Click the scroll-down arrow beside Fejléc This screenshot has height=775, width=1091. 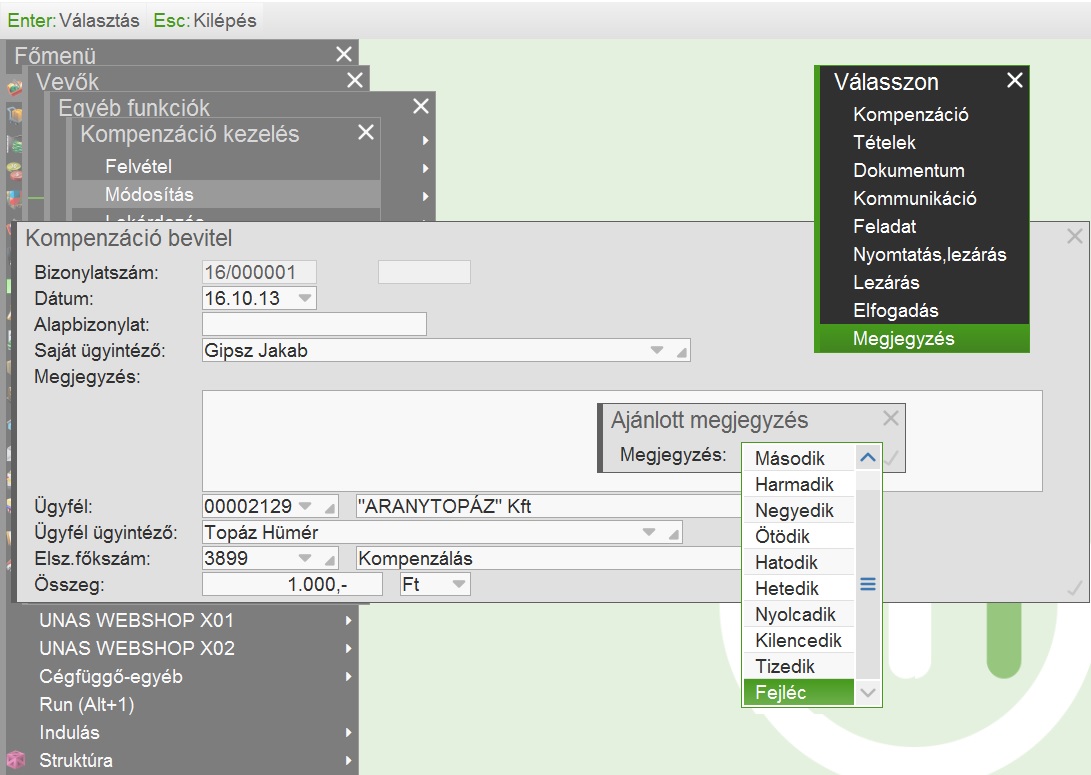[x=868, y=692]
